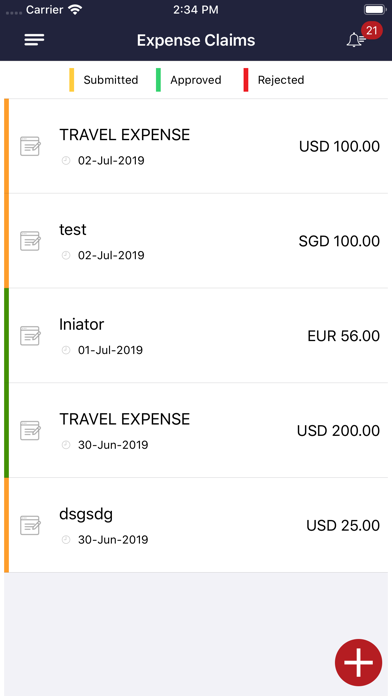Open the hamburger menu

pyautogui.click(x=34, y=40)
